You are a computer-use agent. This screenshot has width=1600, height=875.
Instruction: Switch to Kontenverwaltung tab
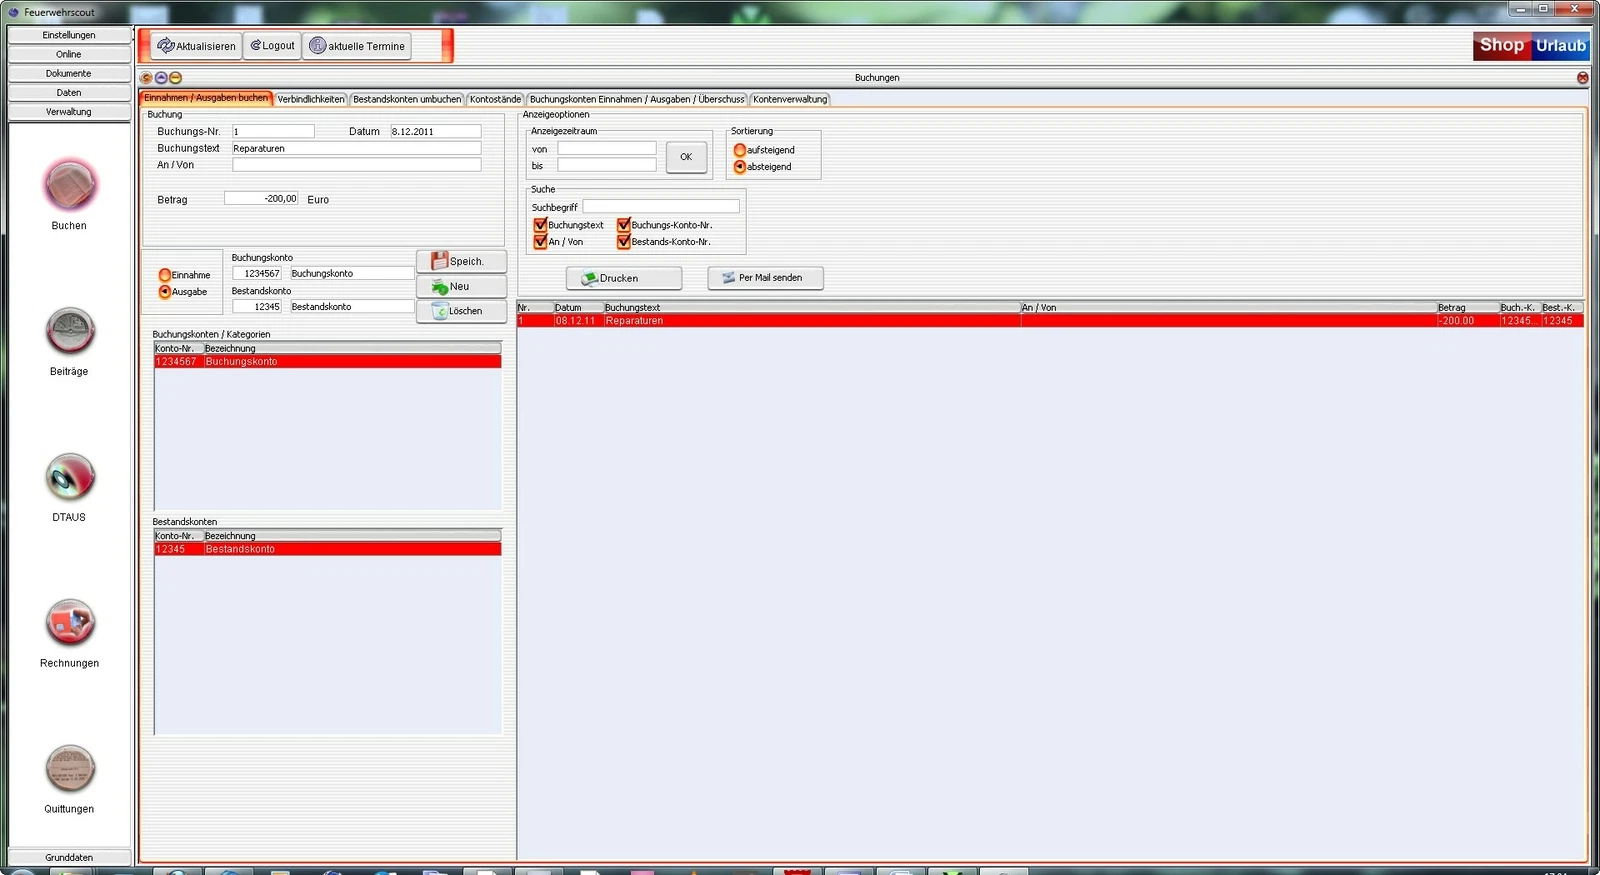click(x=790, y=99)
